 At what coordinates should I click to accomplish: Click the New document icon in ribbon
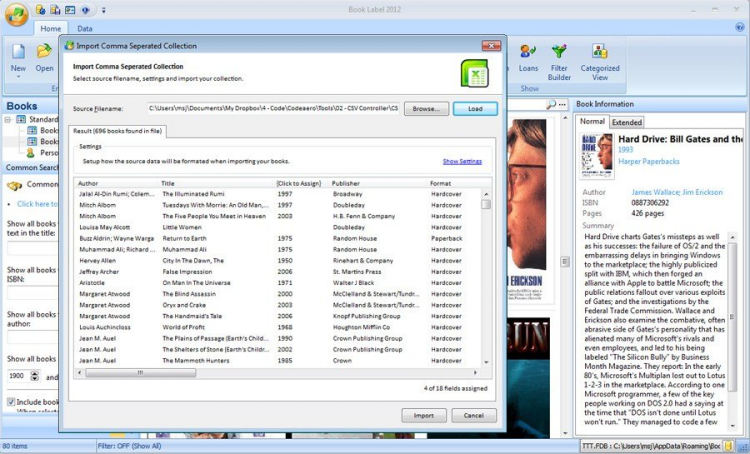tap(18, 50)
